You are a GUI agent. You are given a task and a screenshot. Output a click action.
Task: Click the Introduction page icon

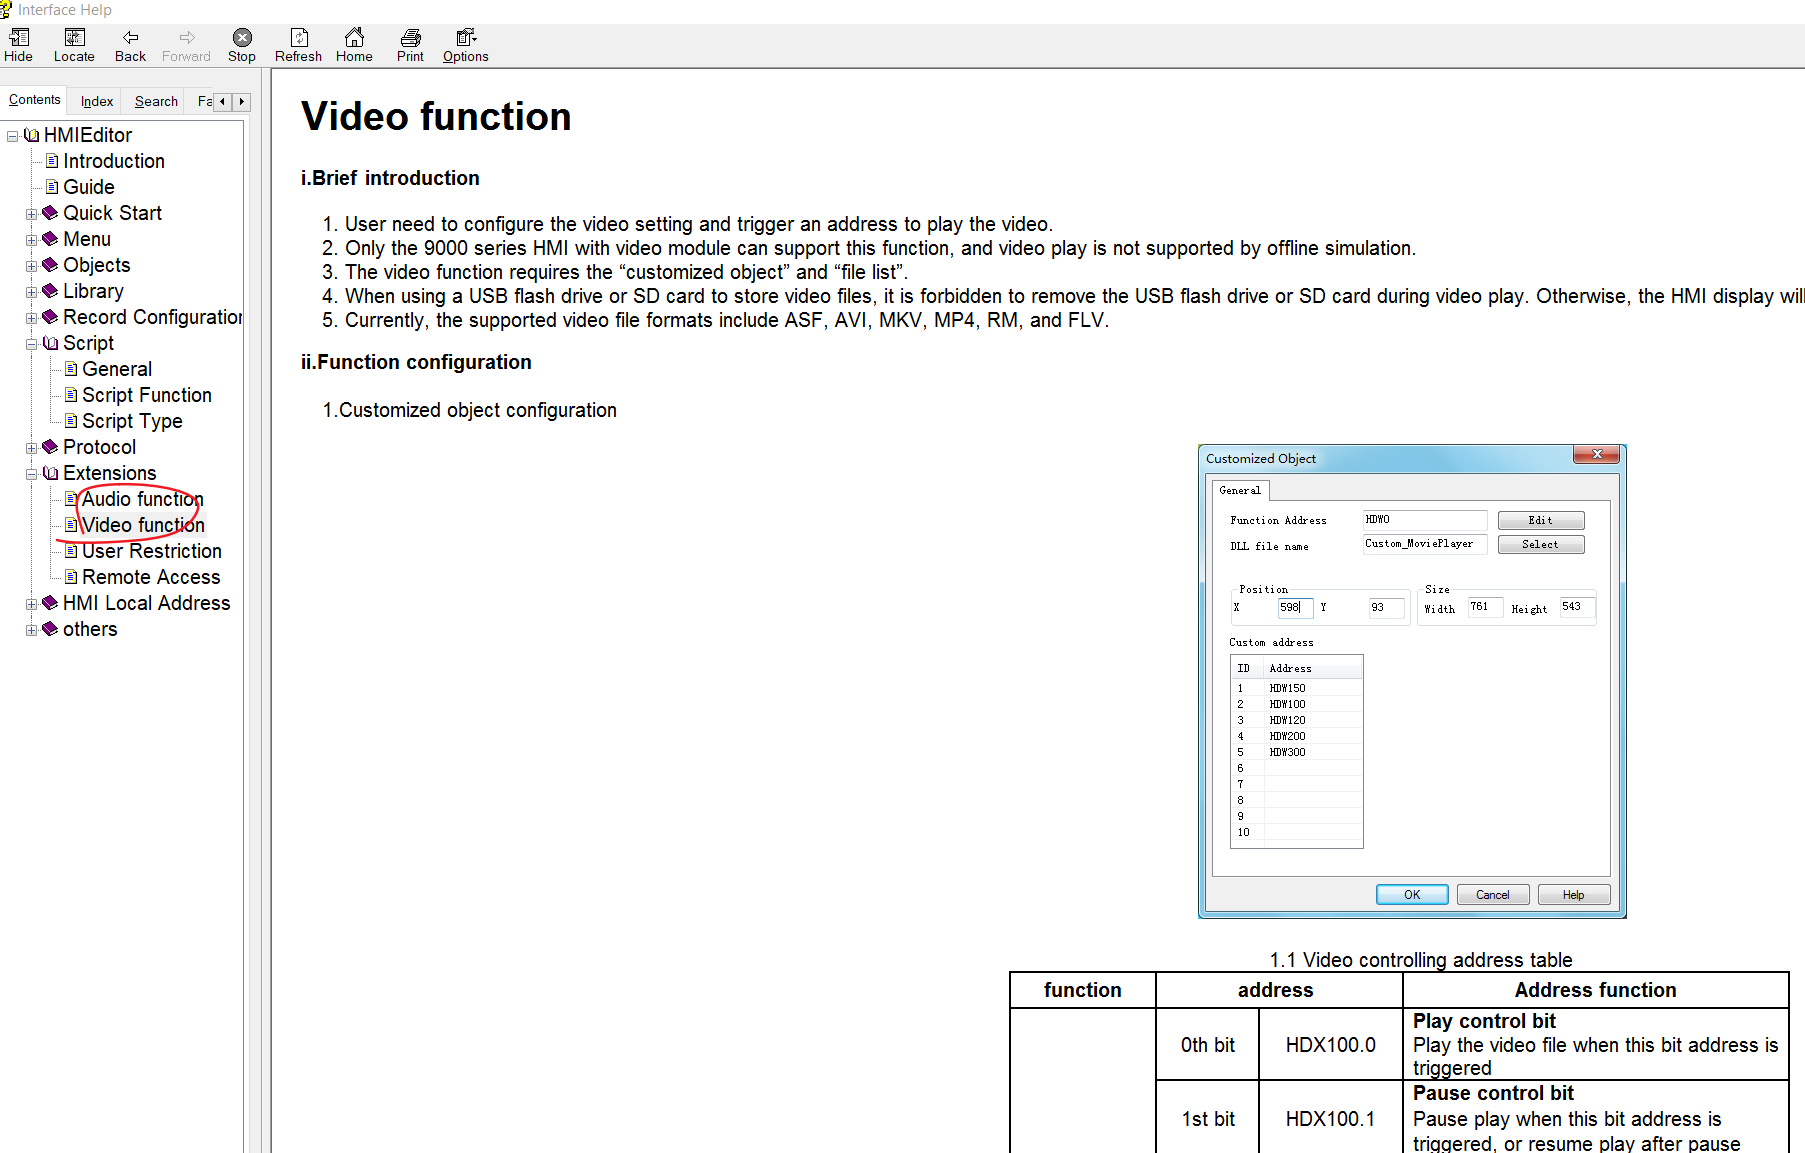pyautogui.click(x=52, y=161)
